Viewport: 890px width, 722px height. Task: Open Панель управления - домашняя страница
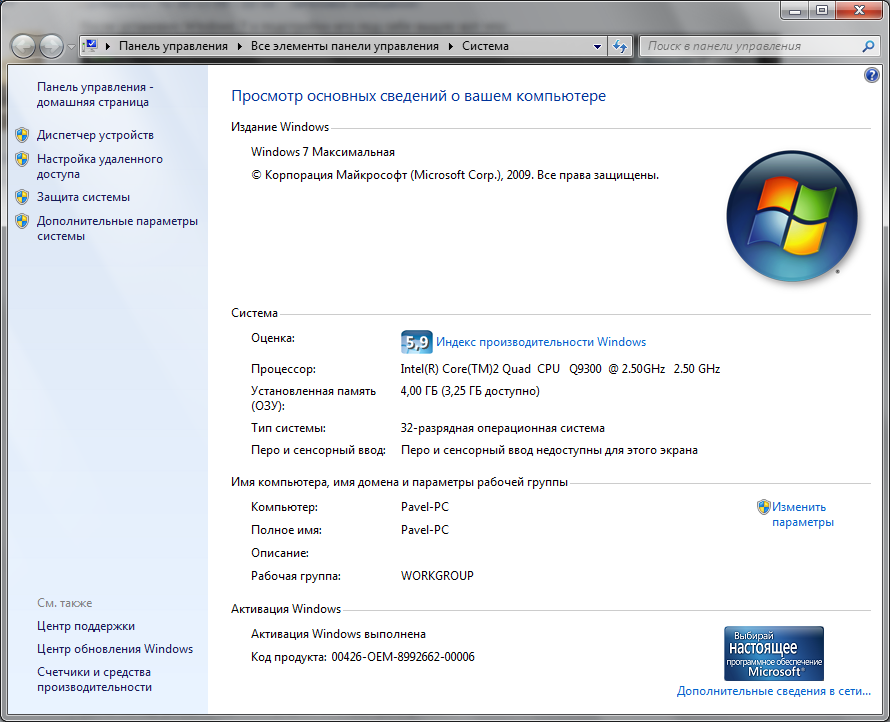point(95,94)
